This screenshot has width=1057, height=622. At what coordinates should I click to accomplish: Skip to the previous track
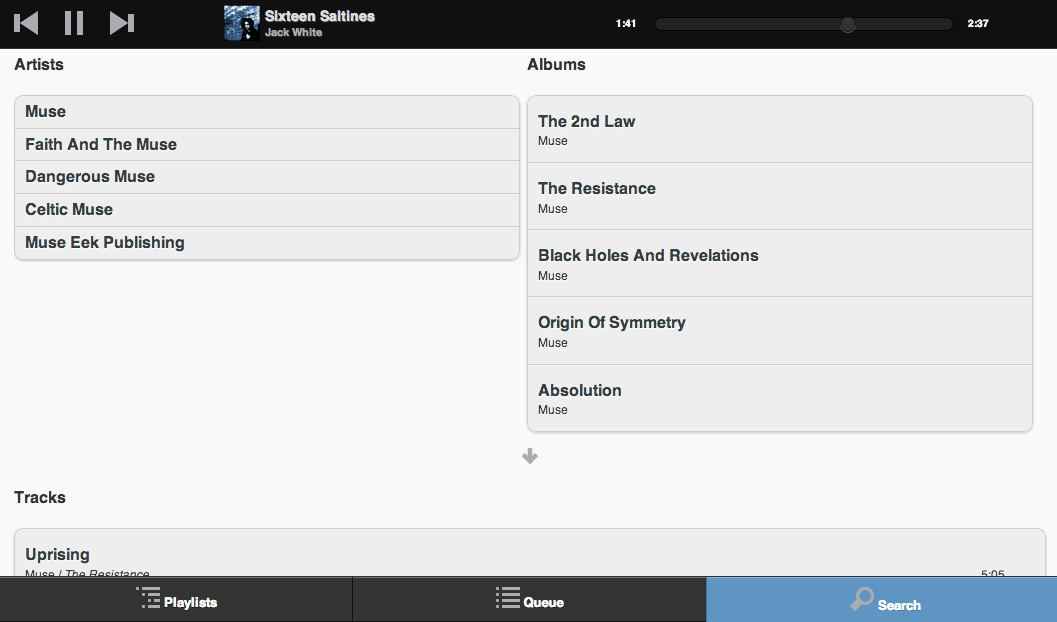tap(27, 23)
